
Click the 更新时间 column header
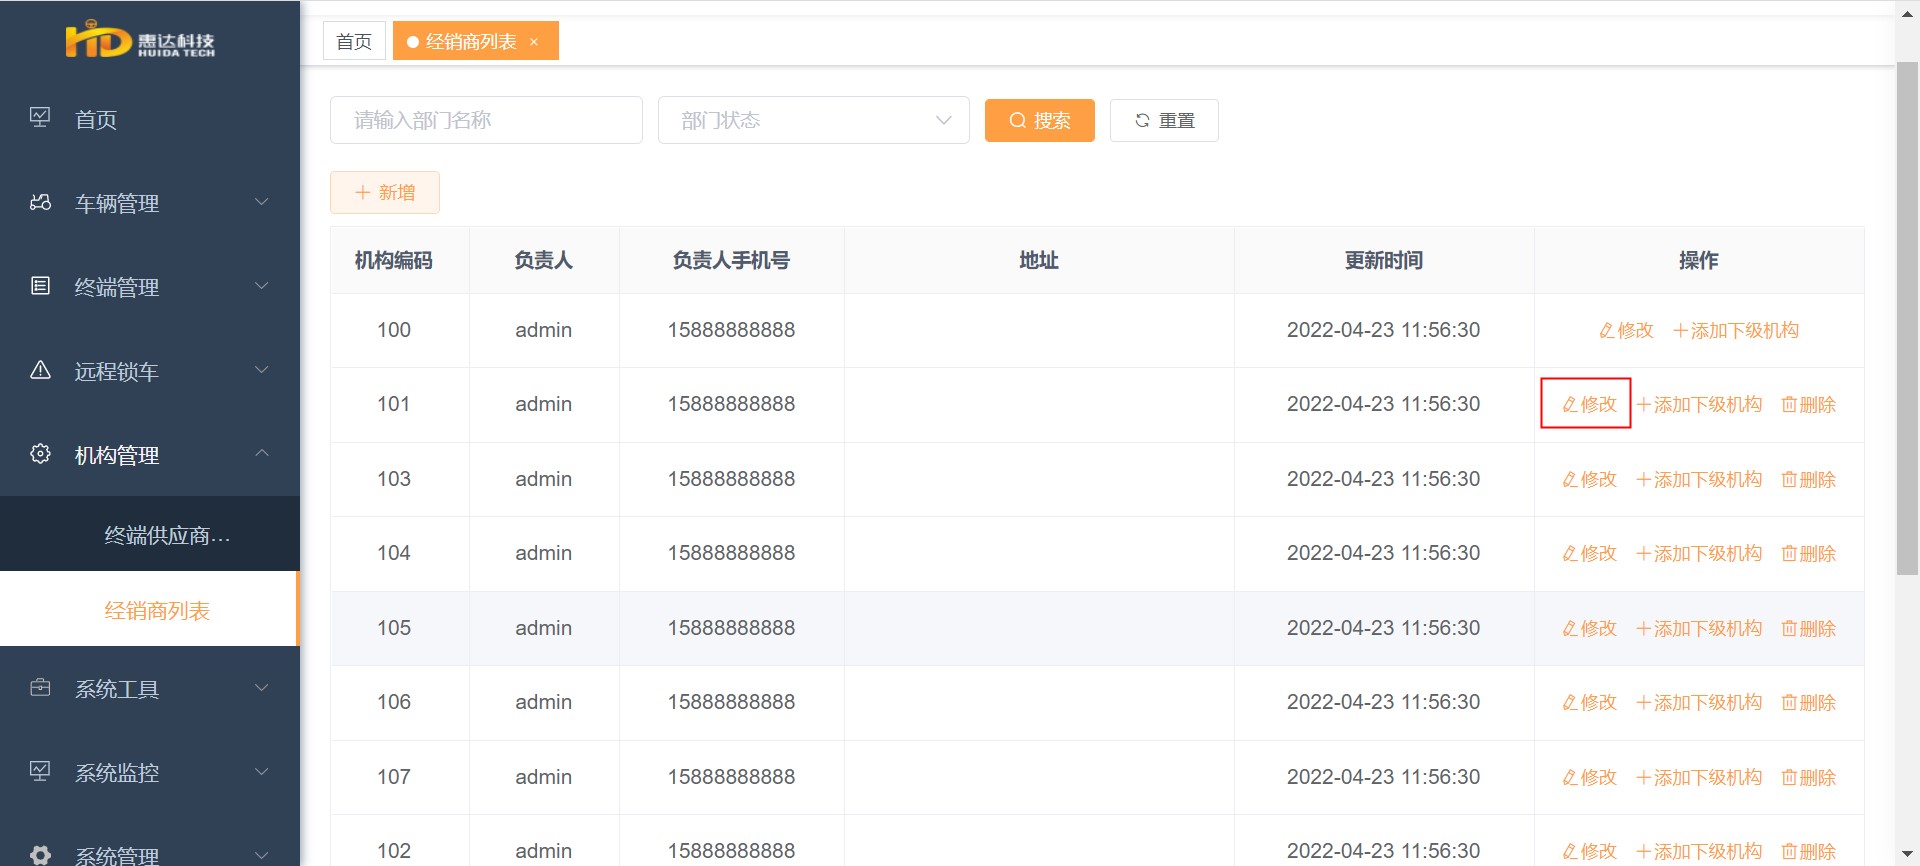click(x=1384, y=260)
